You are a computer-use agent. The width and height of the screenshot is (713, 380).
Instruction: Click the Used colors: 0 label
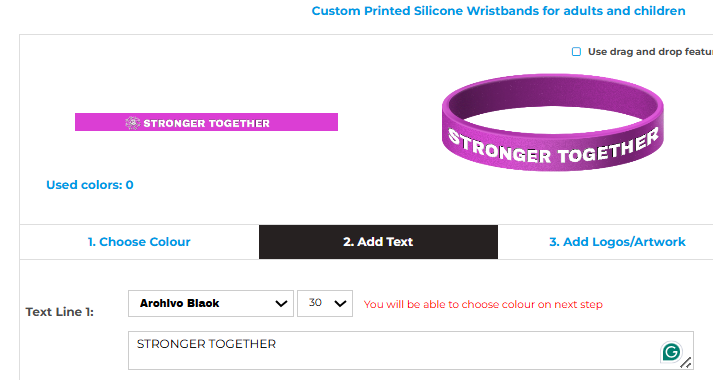click(x=90, y=185)
